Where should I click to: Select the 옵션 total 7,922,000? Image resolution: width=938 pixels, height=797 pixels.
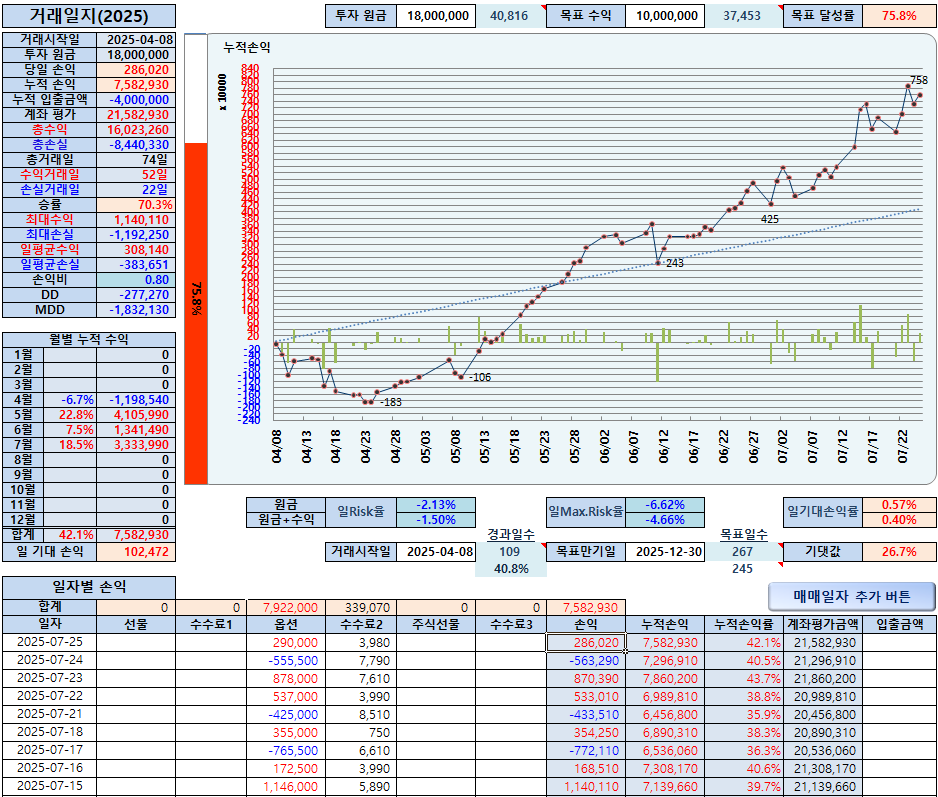(x=286, y=607)
